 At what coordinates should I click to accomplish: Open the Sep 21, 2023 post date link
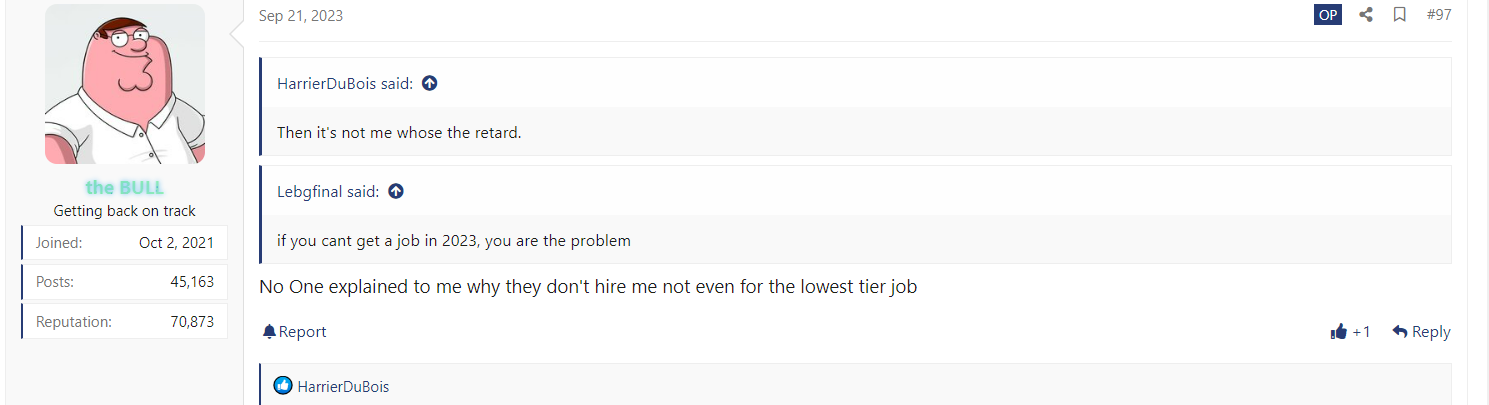coord(301,15)
